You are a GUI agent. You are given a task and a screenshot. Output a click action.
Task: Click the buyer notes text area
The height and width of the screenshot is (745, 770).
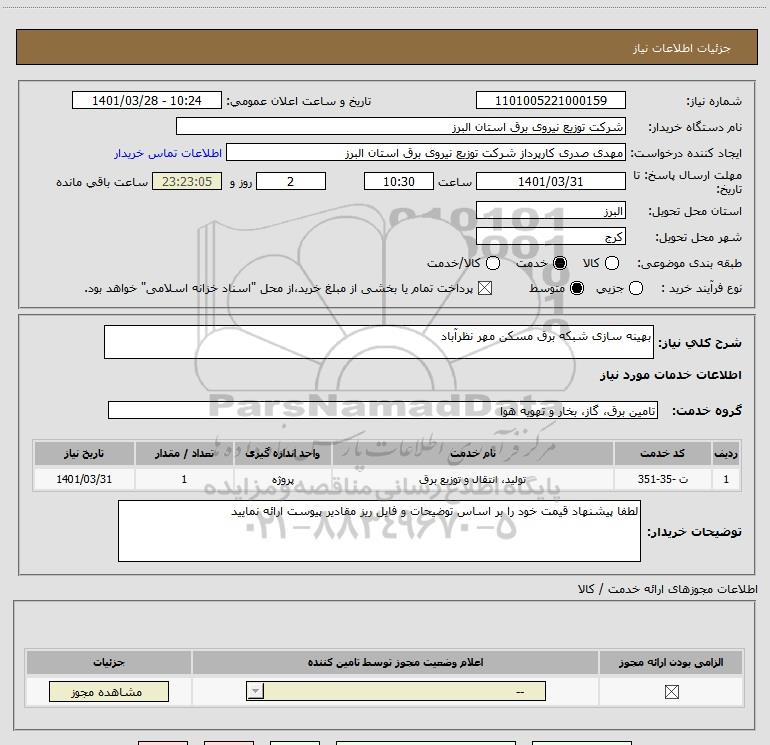point(379,530)
